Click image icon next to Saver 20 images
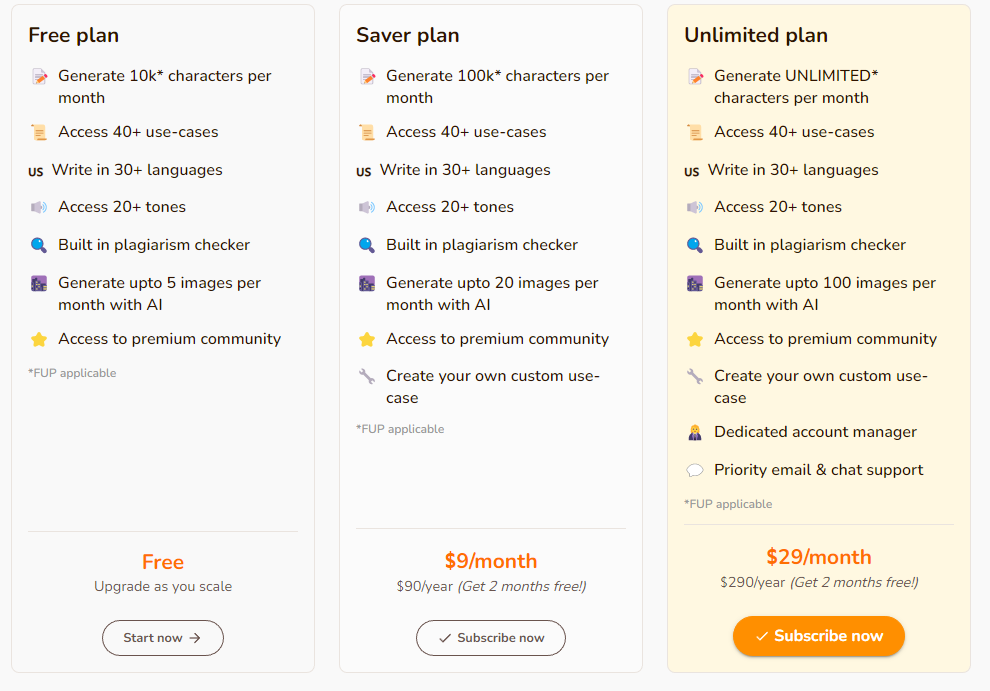 367,284
